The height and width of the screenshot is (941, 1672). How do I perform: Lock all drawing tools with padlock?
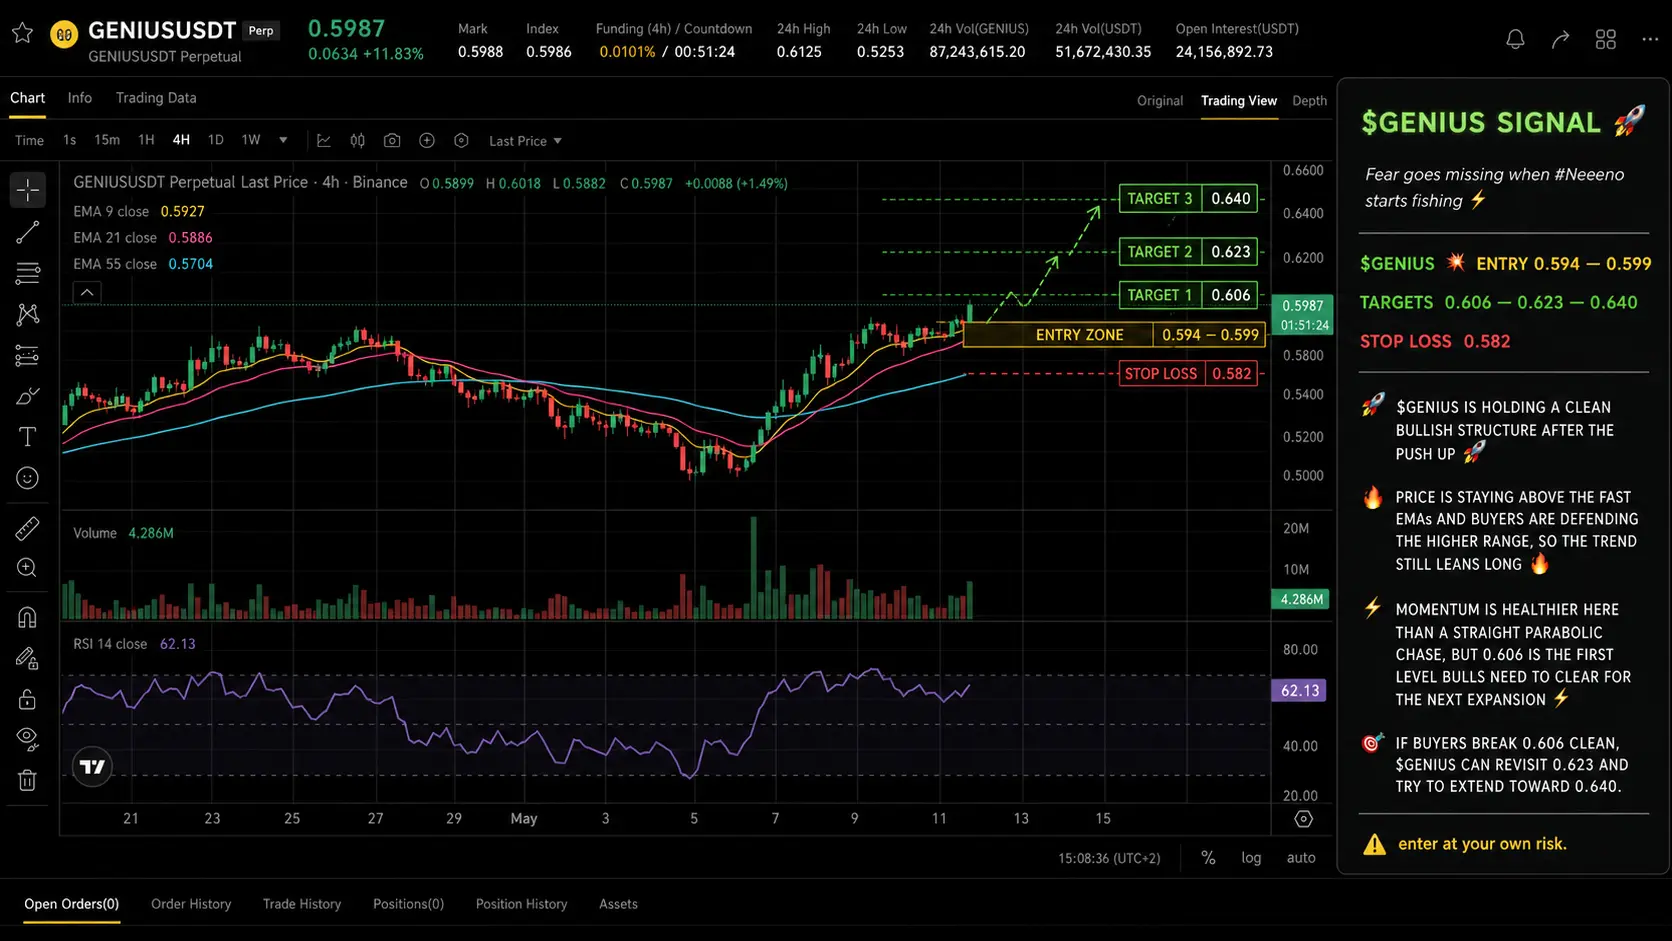[x=28, y=699]
